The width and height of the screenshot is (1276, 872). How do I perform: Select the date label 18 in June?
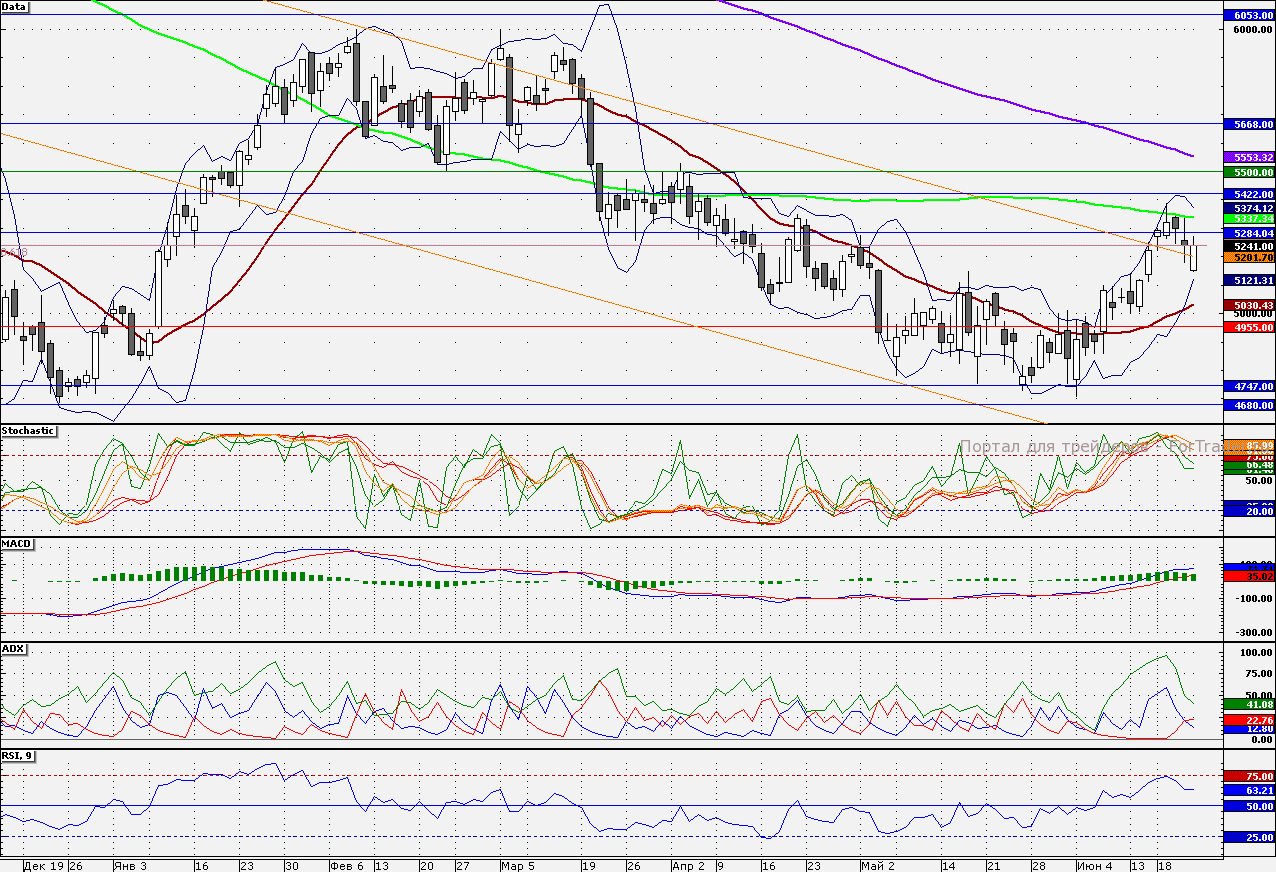(1165, 866)
